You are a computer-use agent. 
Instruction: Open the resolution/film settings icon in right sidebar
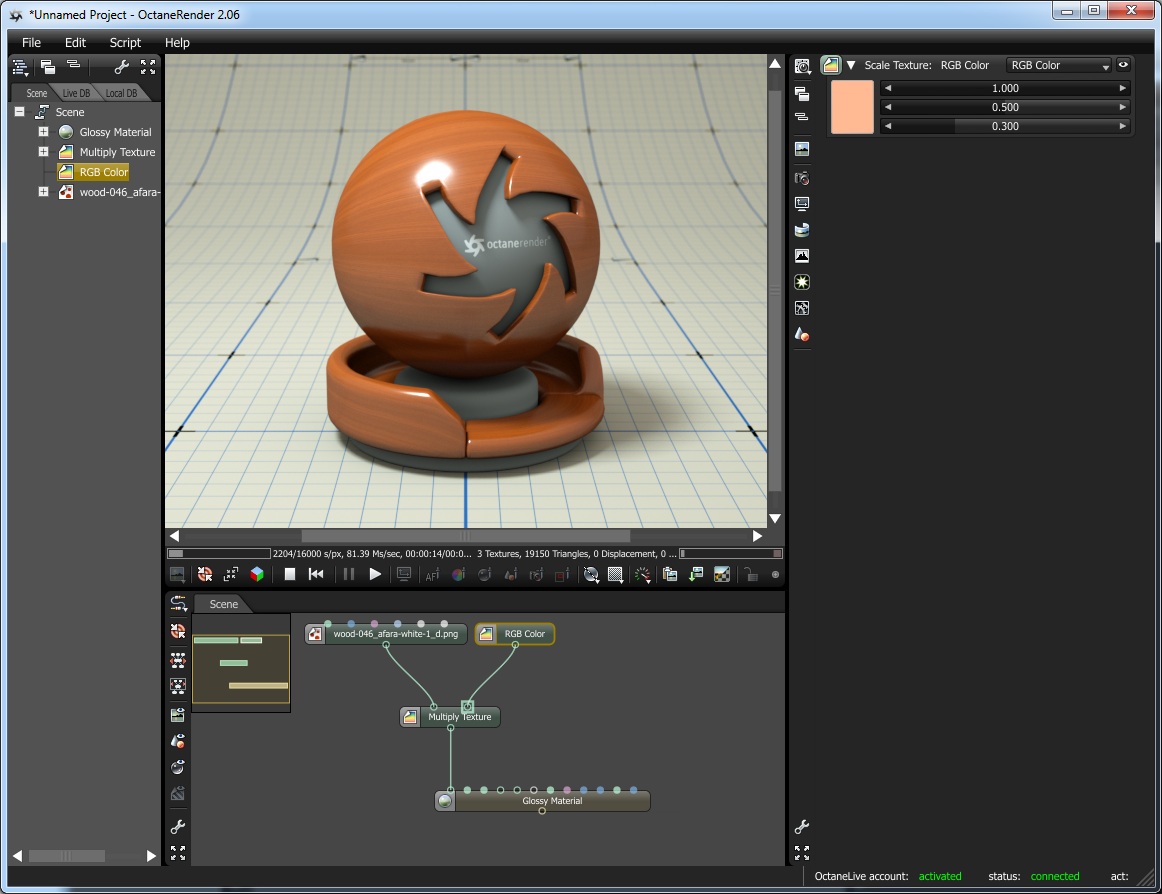pyautogui.click(x=802, y=203)
